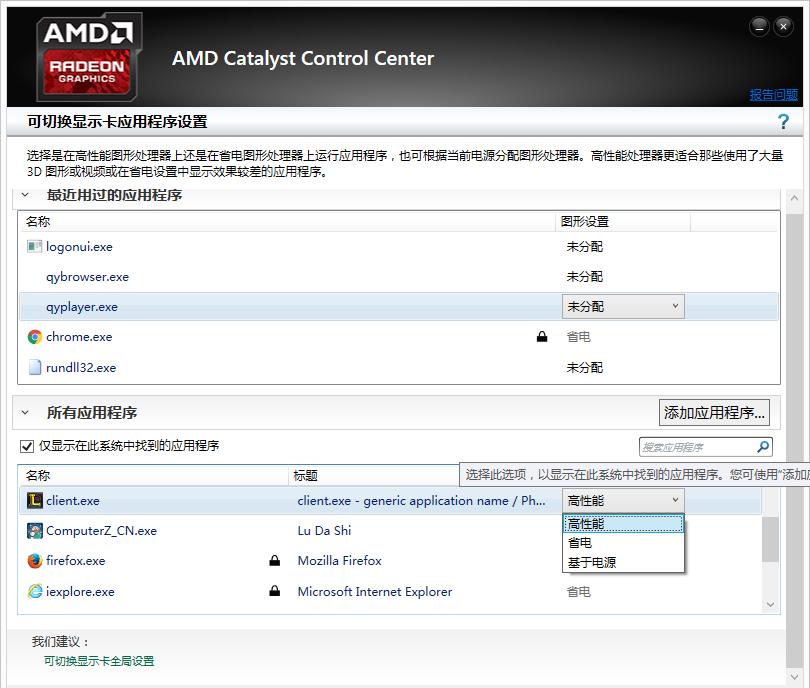Click the search magnifier icon

[763, 447]
